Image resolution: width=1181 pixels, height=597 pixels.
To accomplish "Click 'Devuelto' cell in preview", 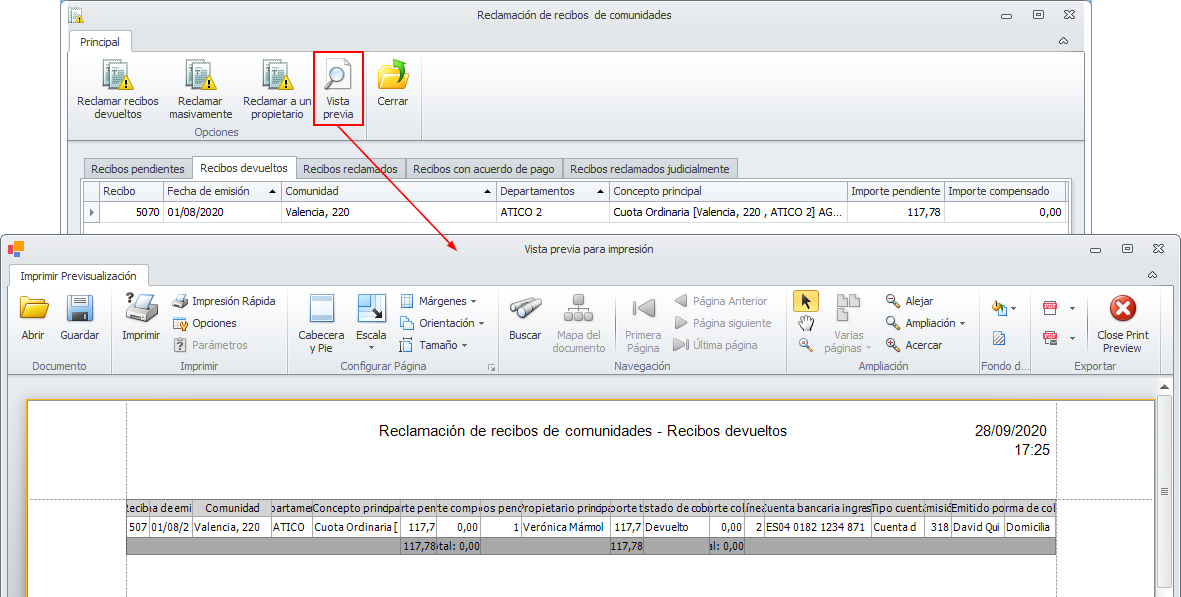I will click(676, 527).
